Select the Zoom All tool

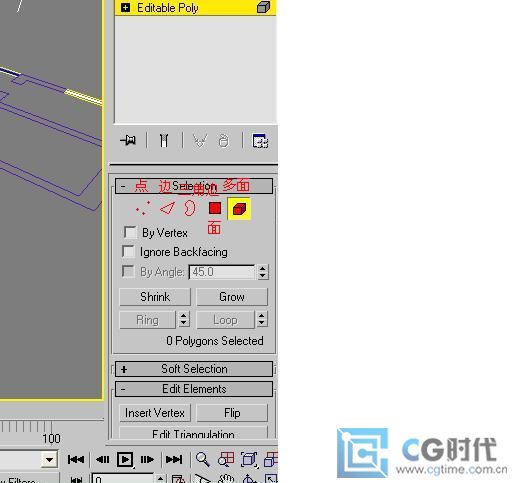pyautogui.click(x=226, y=459)
